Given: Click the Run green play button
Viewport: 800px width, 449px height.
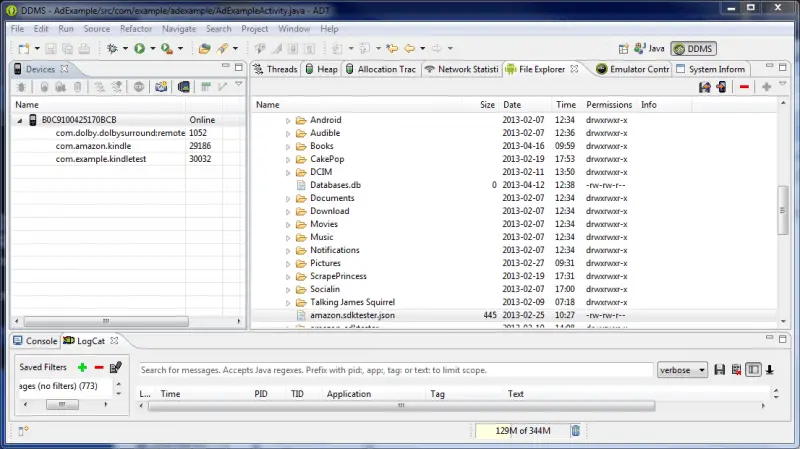Looking at the screenshot, I should click(139, 48).
